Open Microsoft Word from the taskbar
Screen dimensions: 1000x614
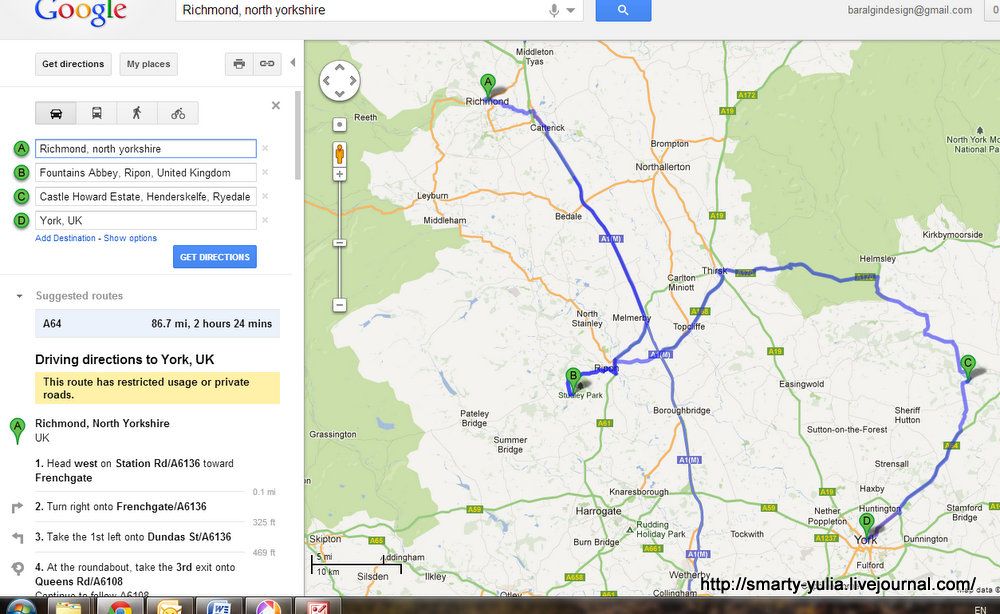point(219,607)
